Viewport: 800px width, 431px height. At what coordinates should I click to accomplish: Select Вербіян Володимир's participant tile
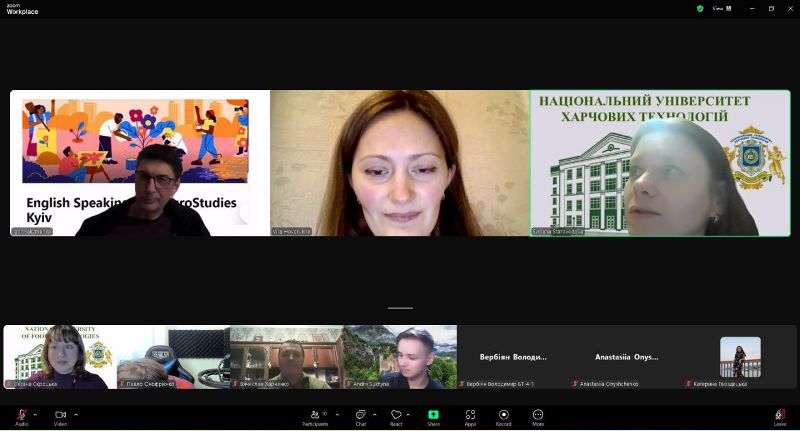coord(513,357)
